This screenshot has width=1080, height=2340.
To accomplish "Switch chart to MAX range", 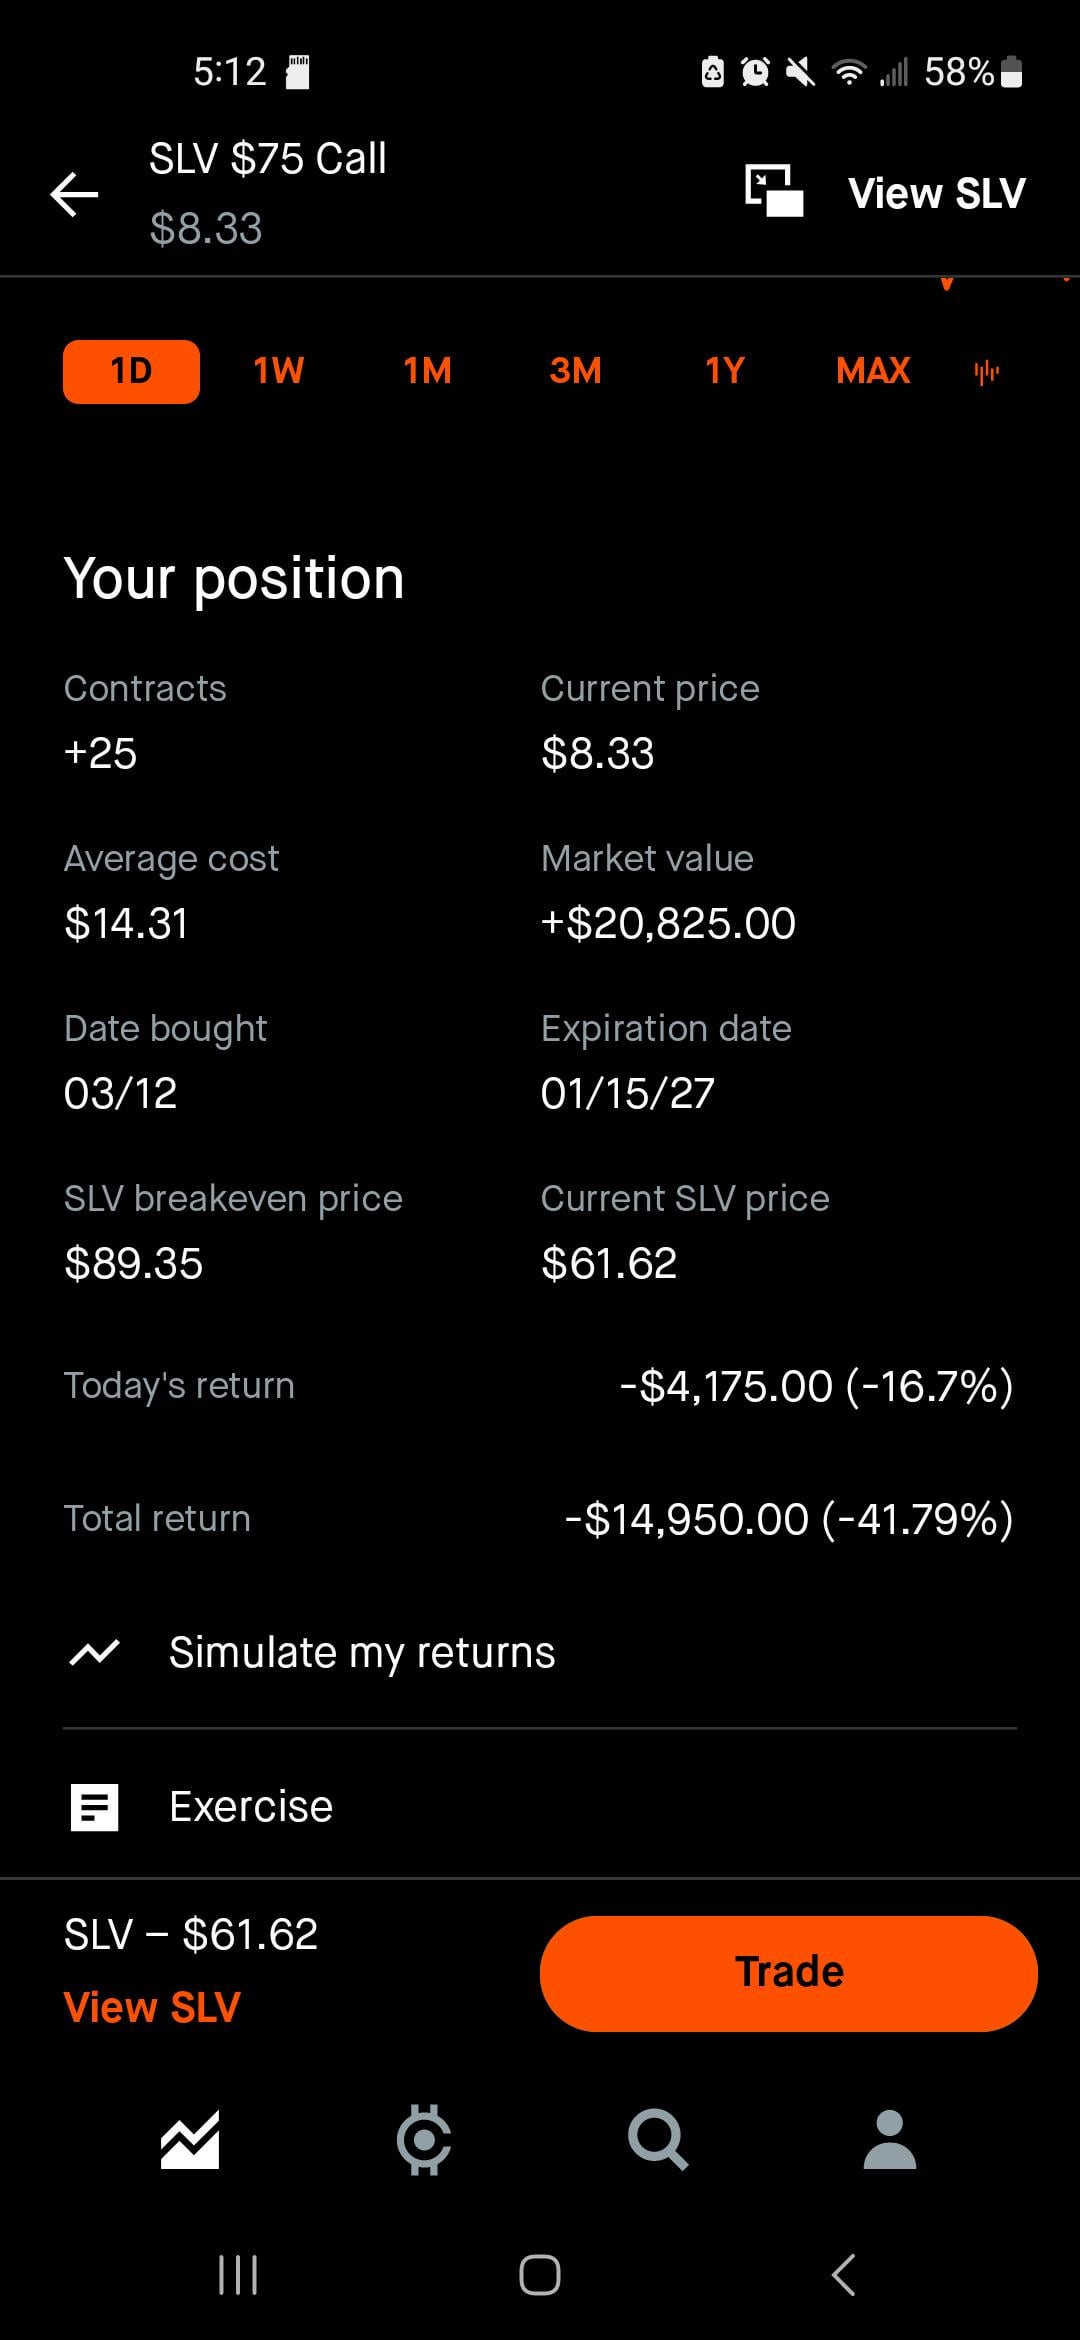I will [873, 372].
